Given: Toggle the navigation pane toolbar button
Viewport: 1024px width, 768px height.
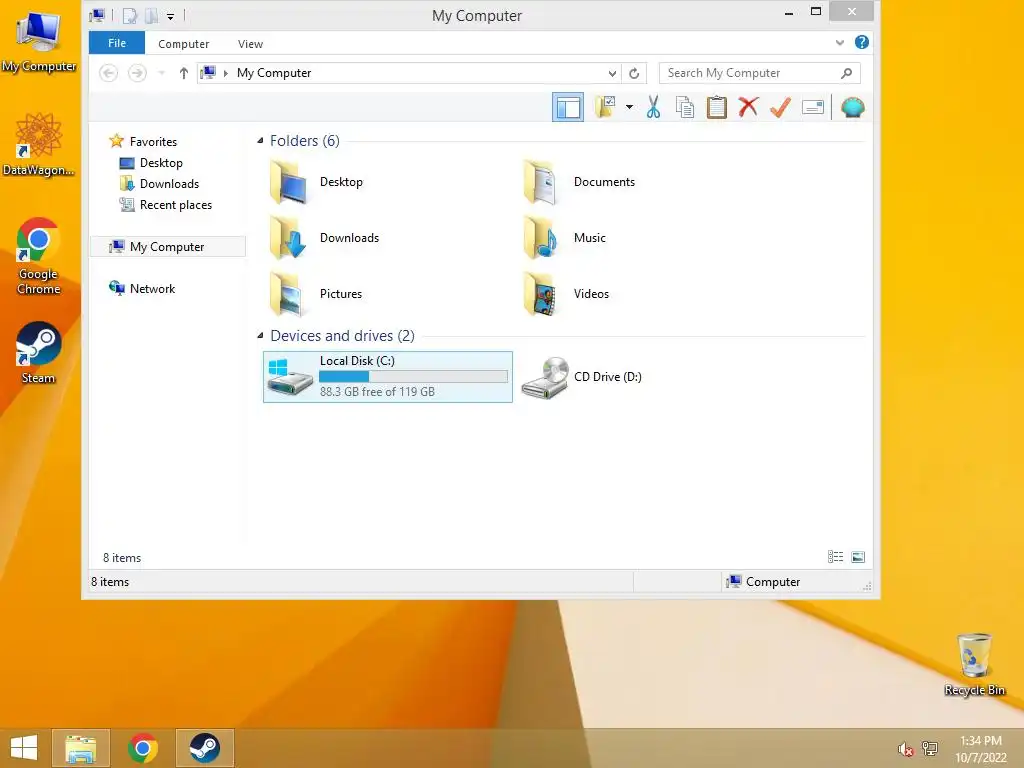Looking at the screenshot, I should (x=568, y=107).
